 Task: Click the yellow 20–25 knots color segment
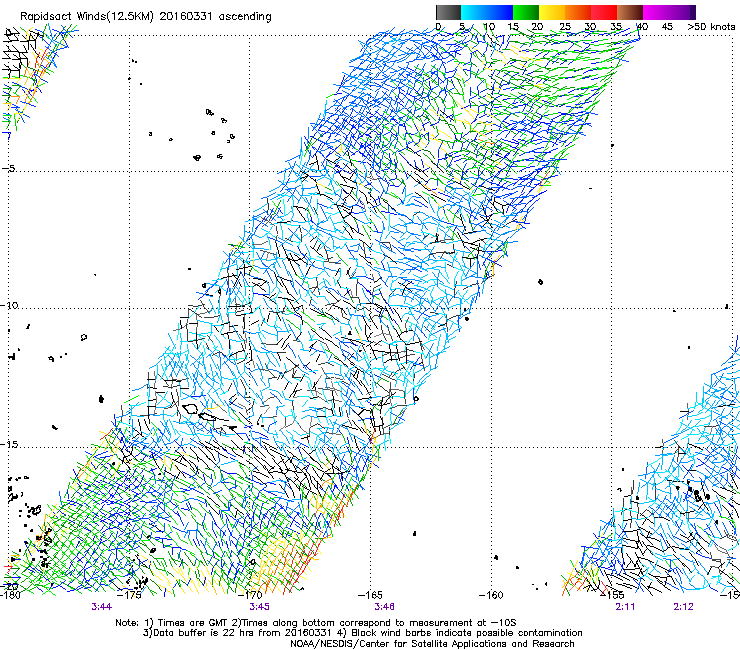tap(552, 12)
